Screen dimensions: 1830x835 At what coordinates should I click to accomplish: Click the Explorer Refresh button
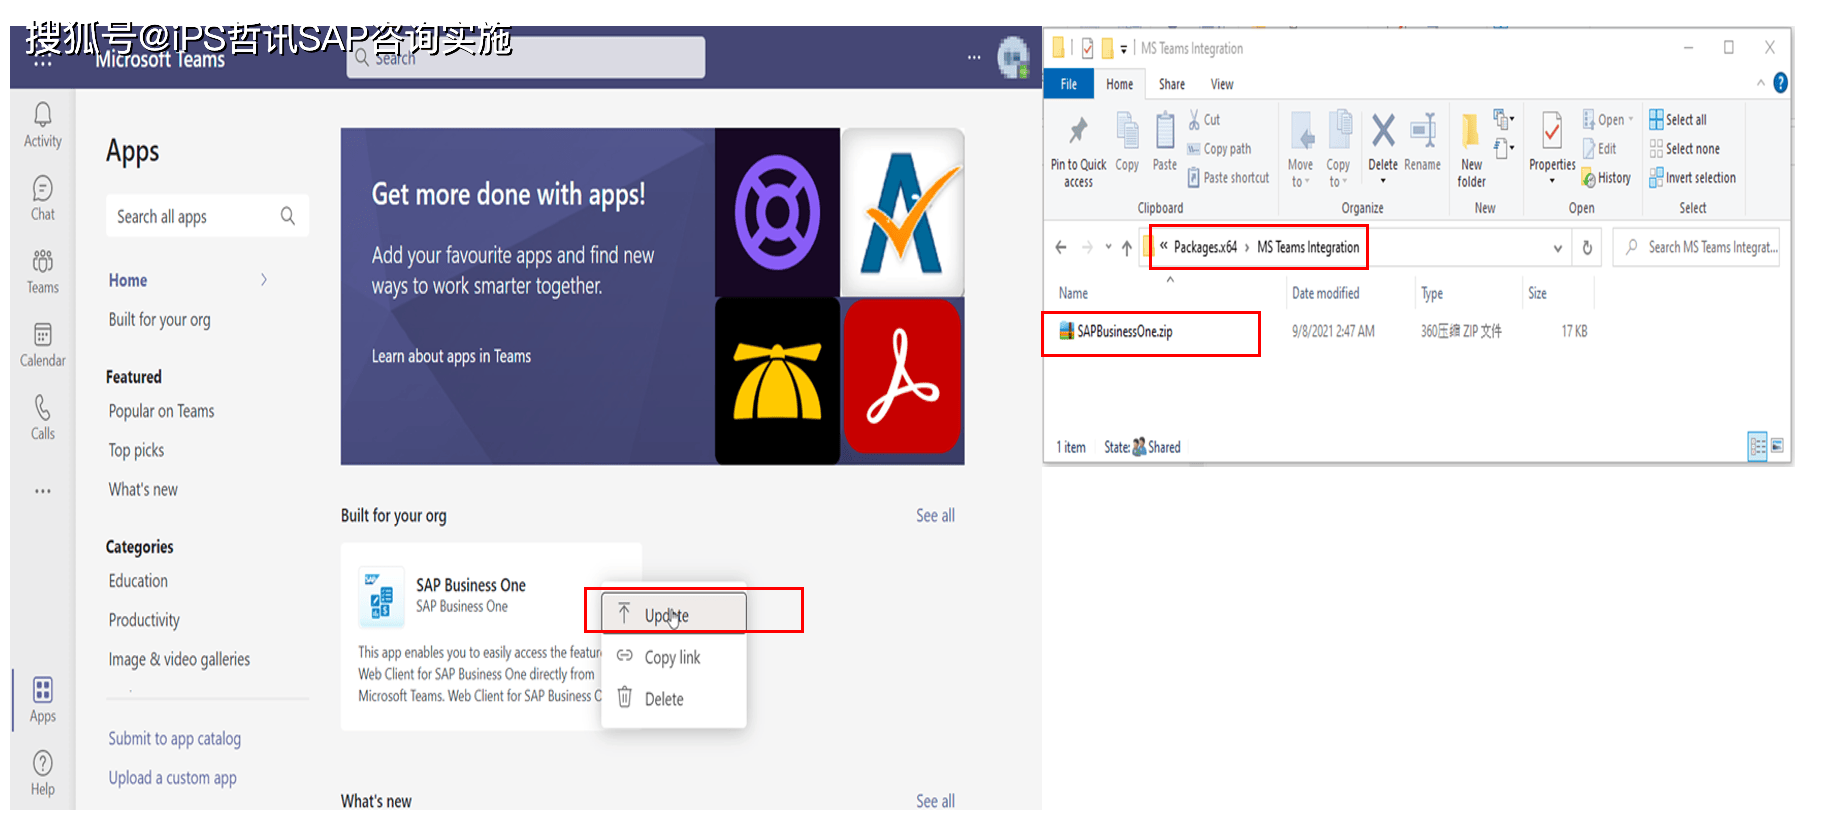click(1587, 247)
